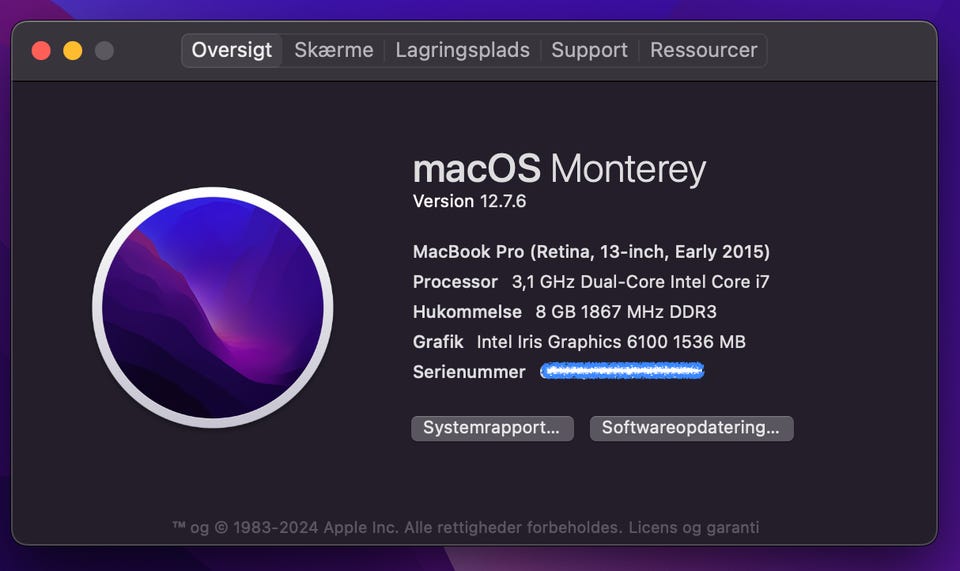Open Systemrapport
Image resolution: width=960 pixels, height=571 pixels.
coord(492,428)
